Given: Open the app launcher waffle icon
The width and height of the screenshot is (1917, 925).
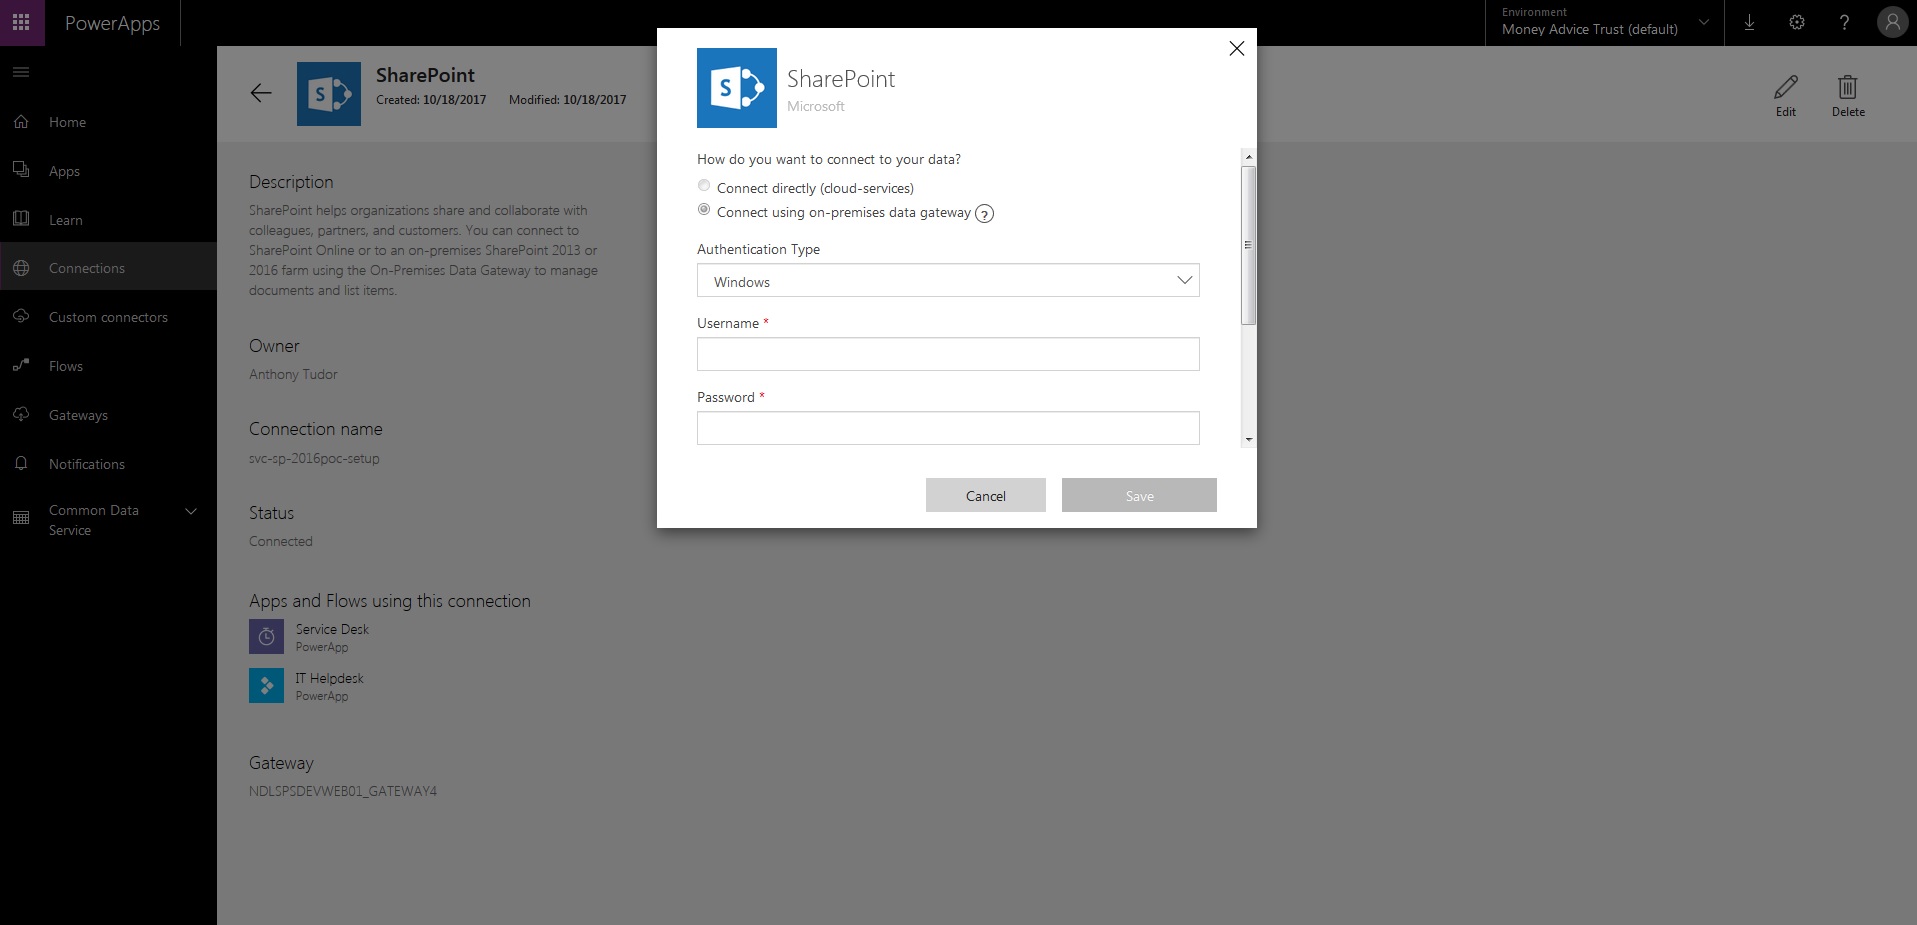Looking at the screenshot, I should pos(21,22).
